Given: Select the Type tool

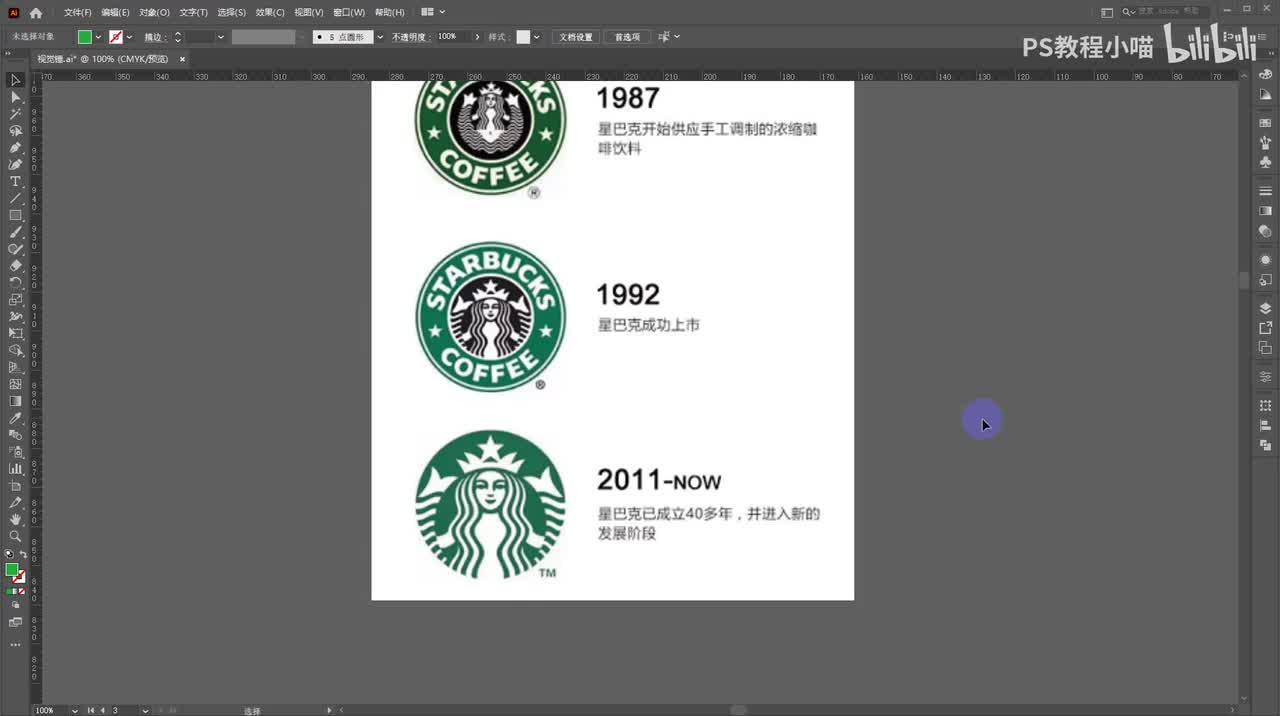Looking at the screenshot, I should (x=15, y=181).
